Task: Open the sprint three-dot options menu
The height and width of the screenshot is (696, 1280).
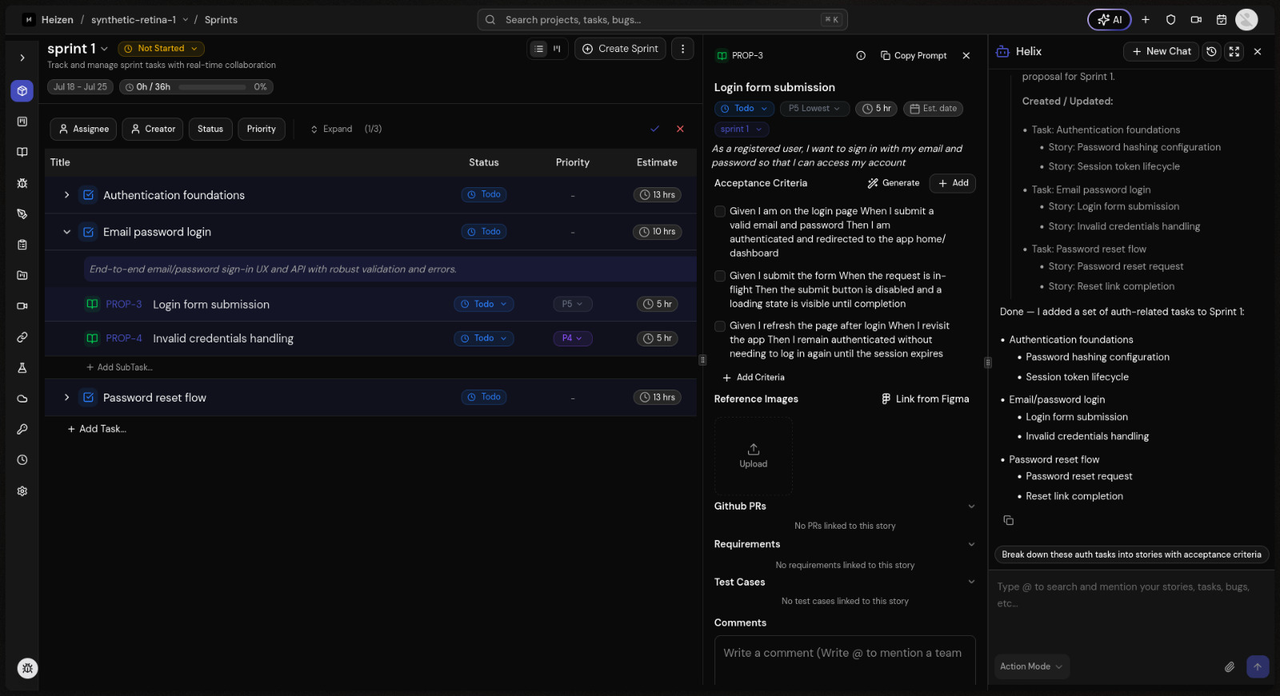Action: point(683,48)
